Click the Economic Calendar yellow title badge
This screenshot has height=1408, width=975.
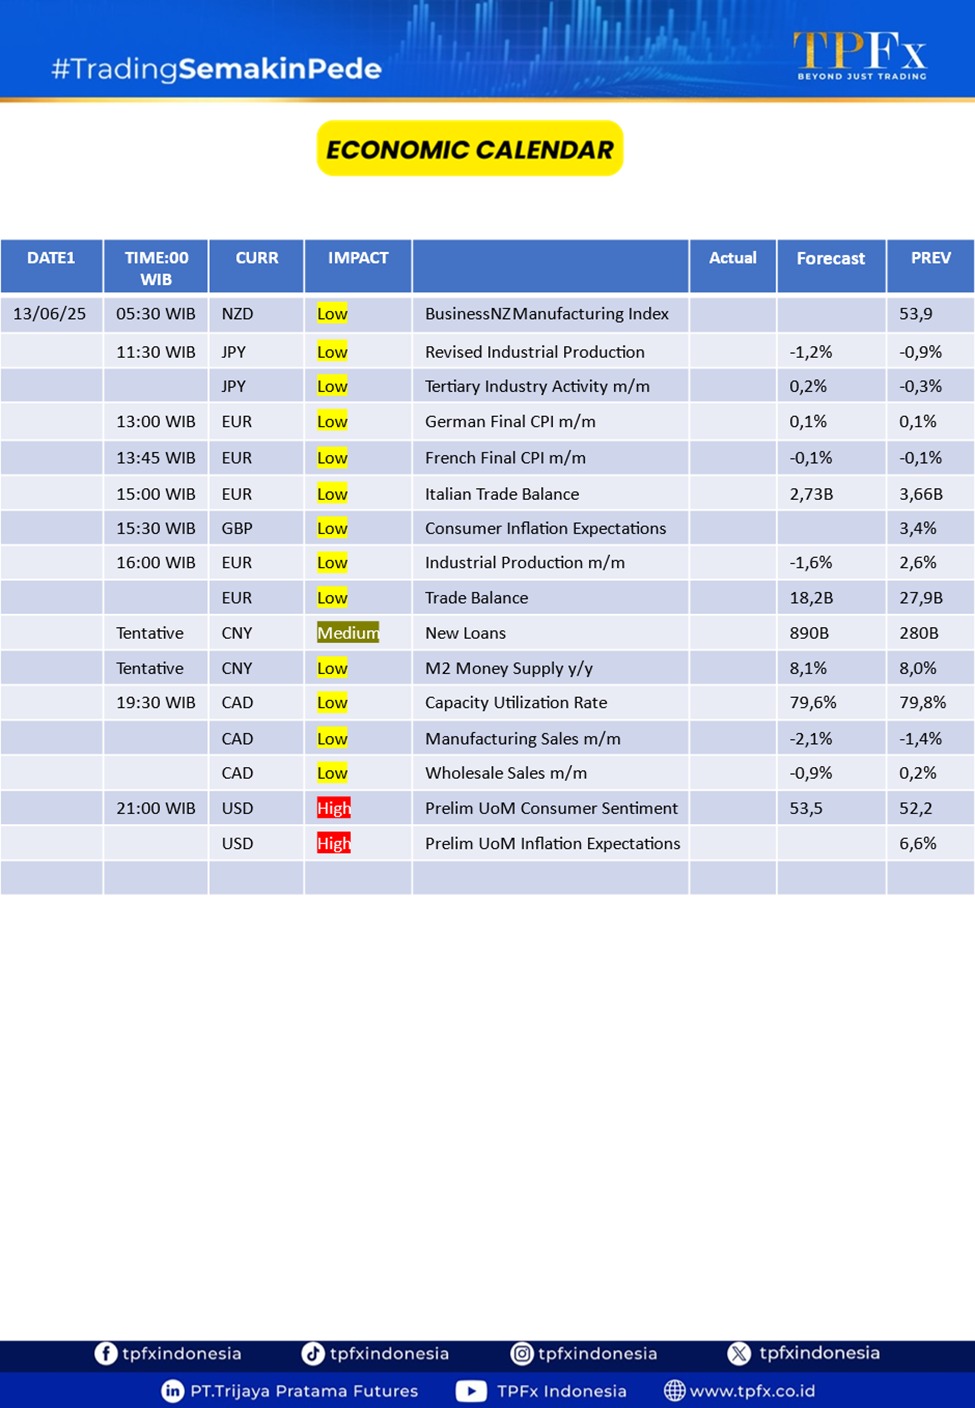click(470, 149)
